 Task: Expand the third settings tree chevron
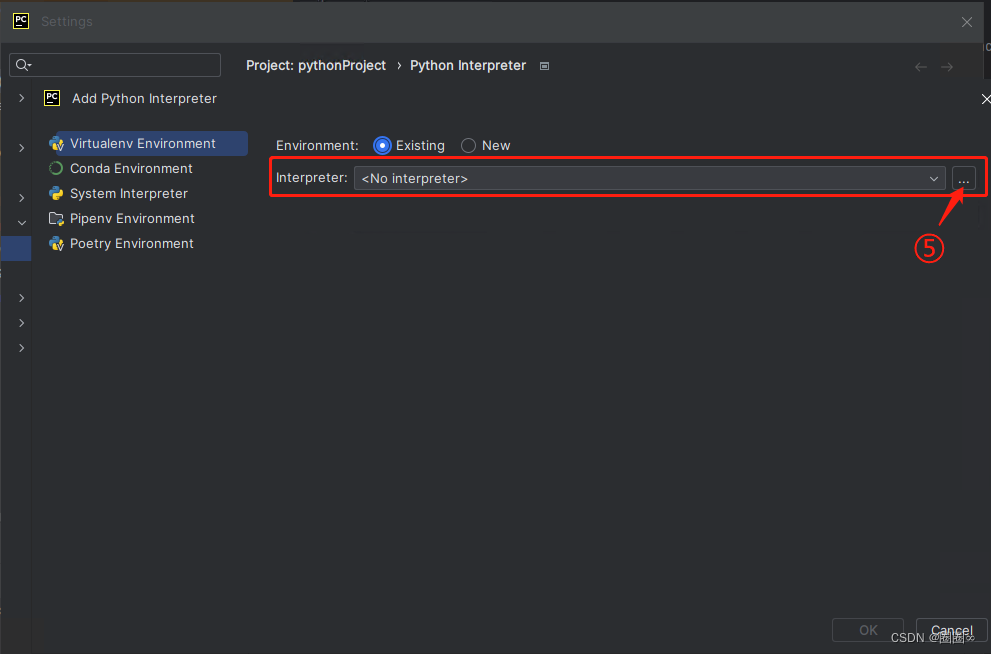point(21,198)
